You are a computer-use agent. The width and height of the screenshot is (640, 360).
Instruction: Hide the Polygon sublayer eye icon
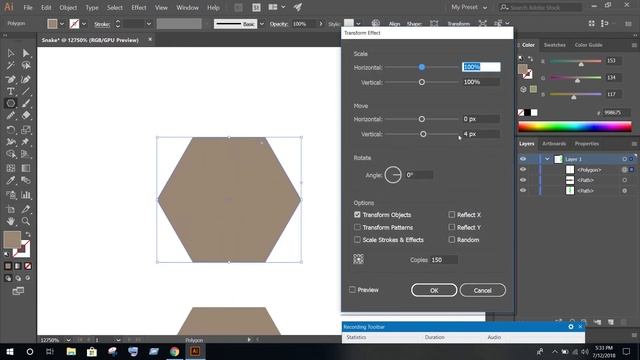point(523,169)
